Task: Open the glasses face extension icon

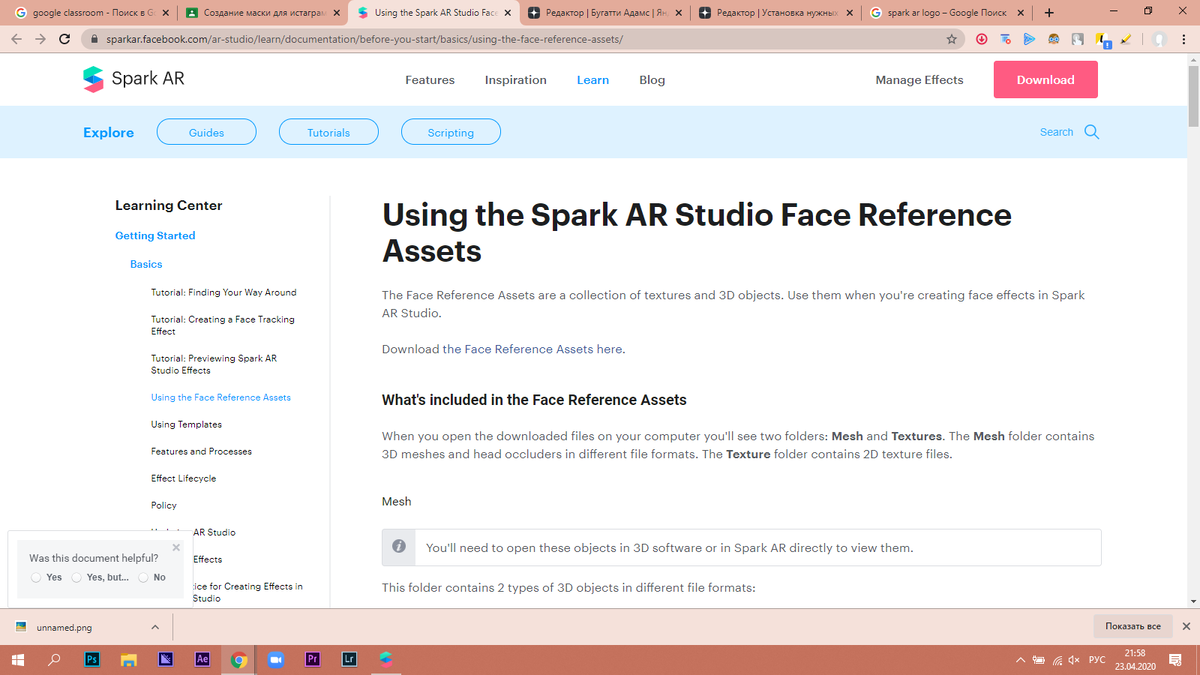Action: (x=1054, y=40)
